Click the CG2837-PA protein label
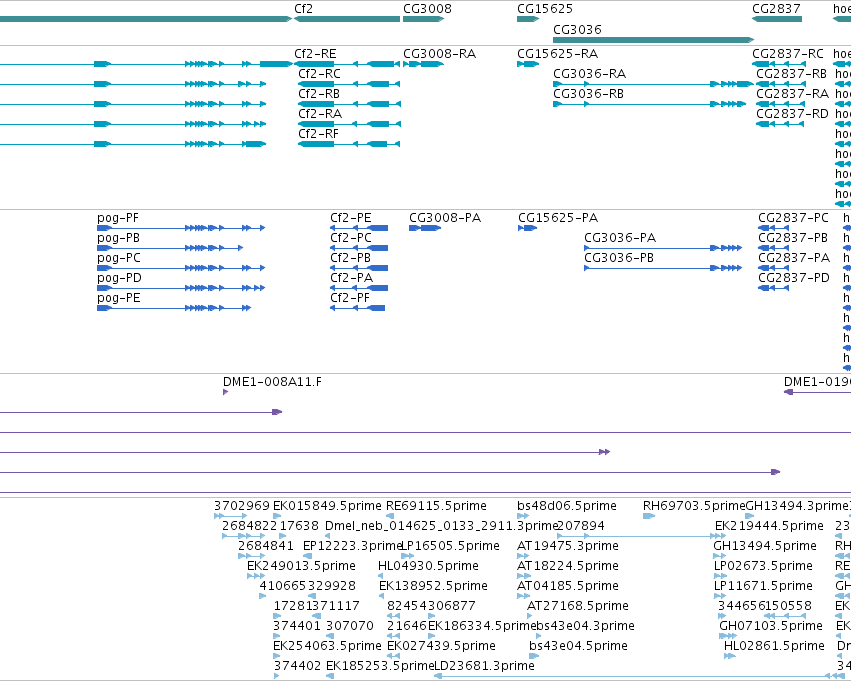This screenshot has height=681, width=851. click(794, 258)
